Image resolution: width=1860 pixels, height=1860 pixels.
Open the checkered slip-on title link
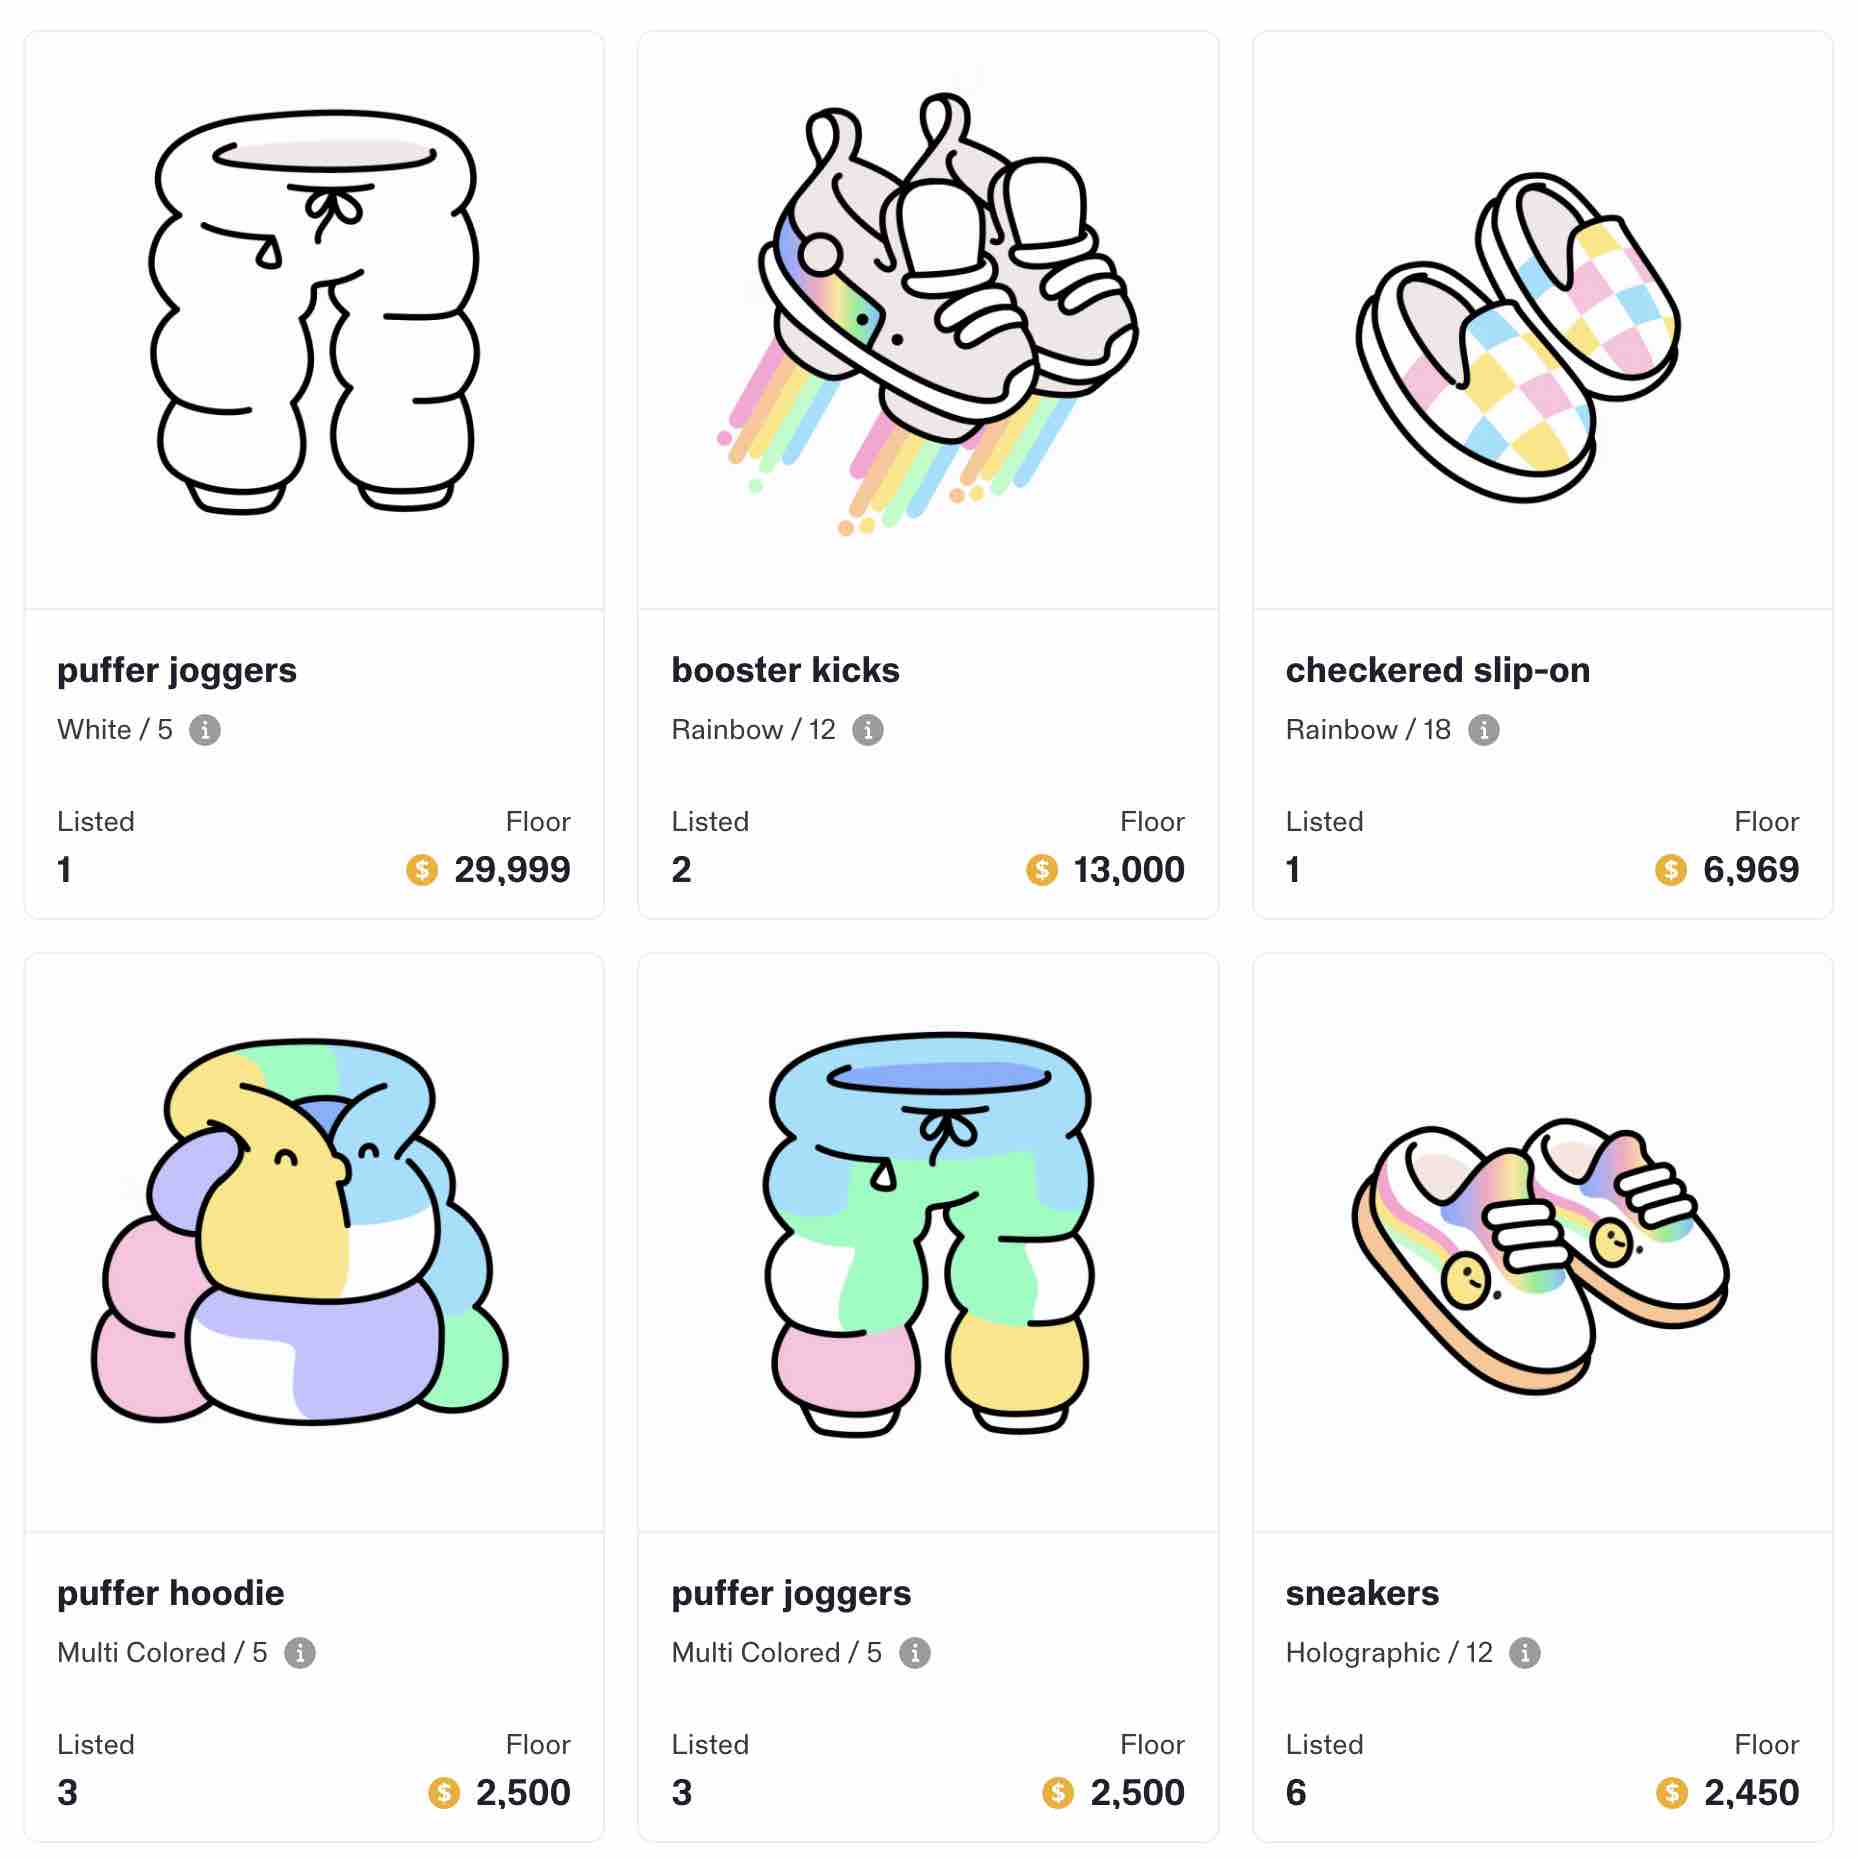1437,670
